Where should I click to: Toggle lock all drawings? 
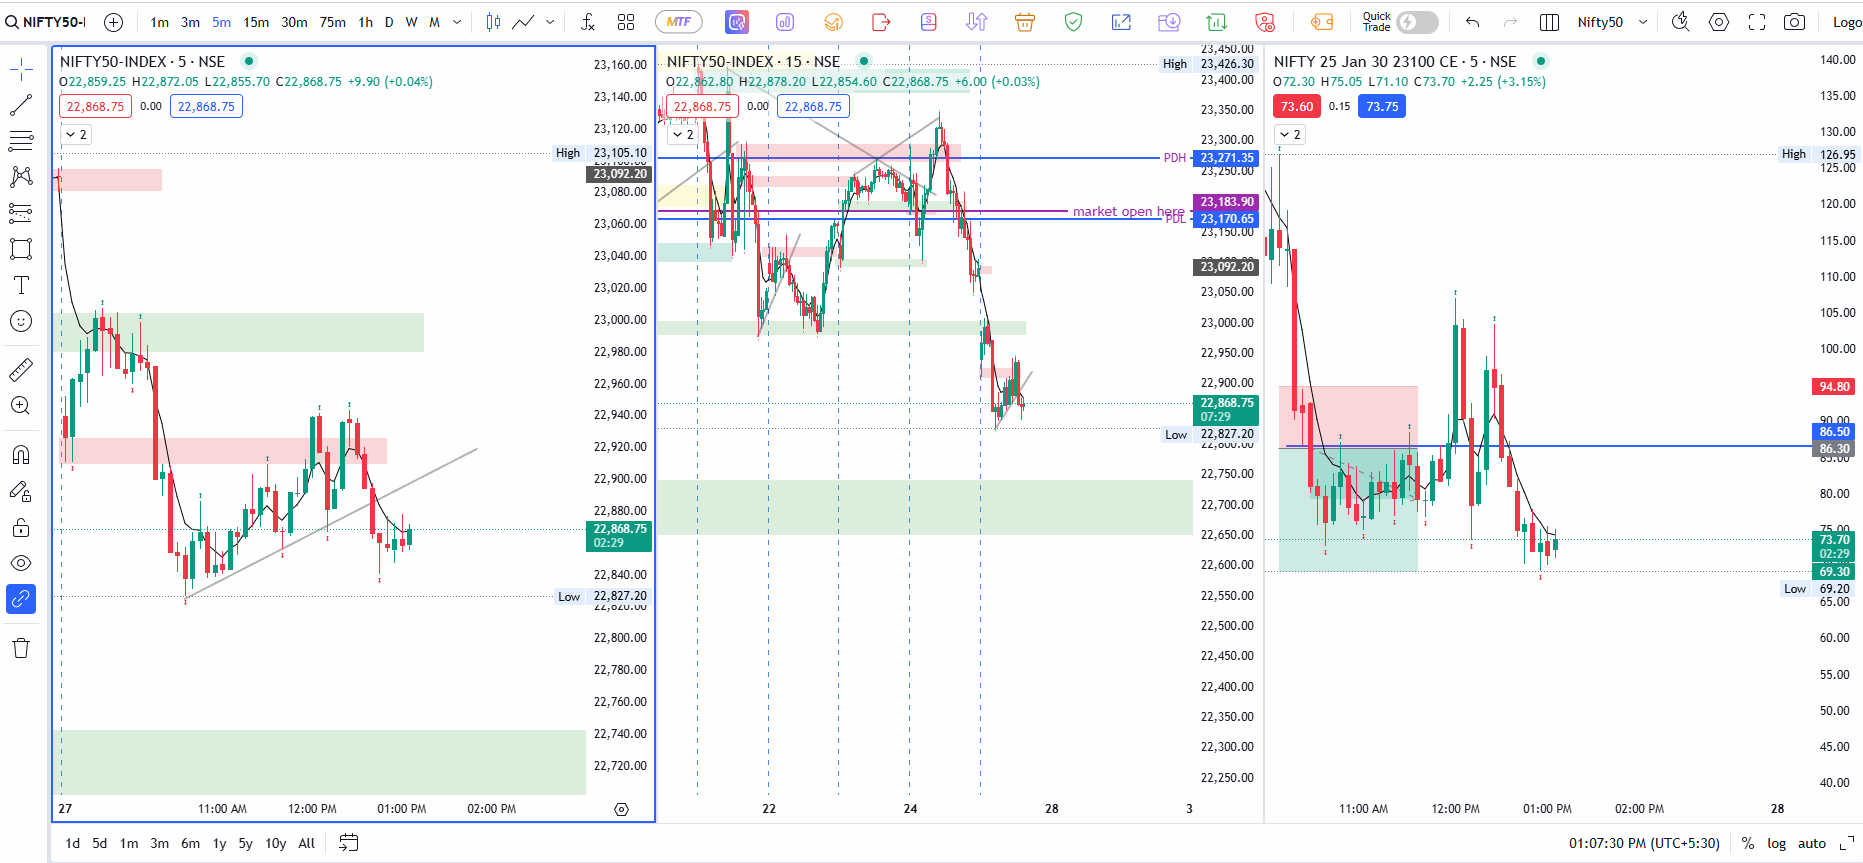click(x=21, y=527)
